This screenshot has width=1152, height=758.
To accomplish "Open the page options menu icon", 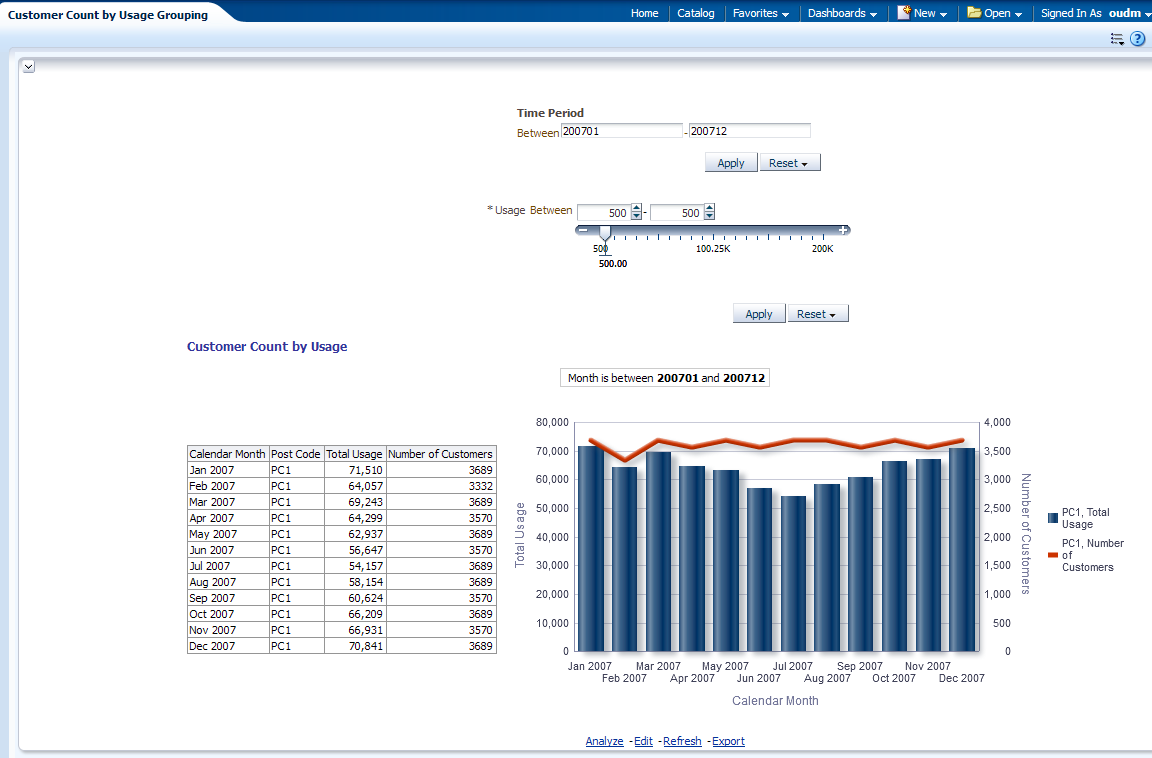I will pyautogui.click(x=1117, y=39).
